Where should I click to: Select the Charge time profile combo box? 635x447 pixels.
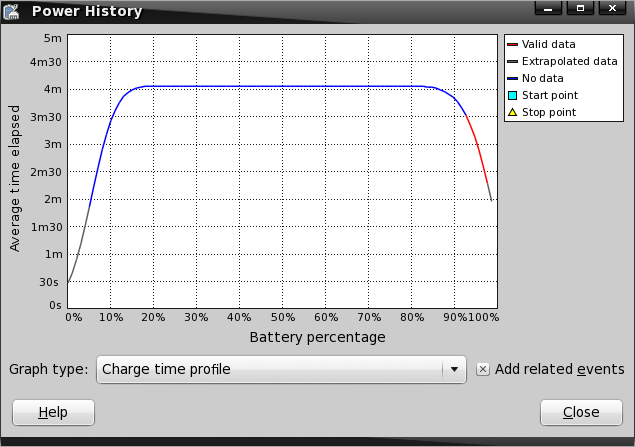pyautogui.click(x=270, y=369)
